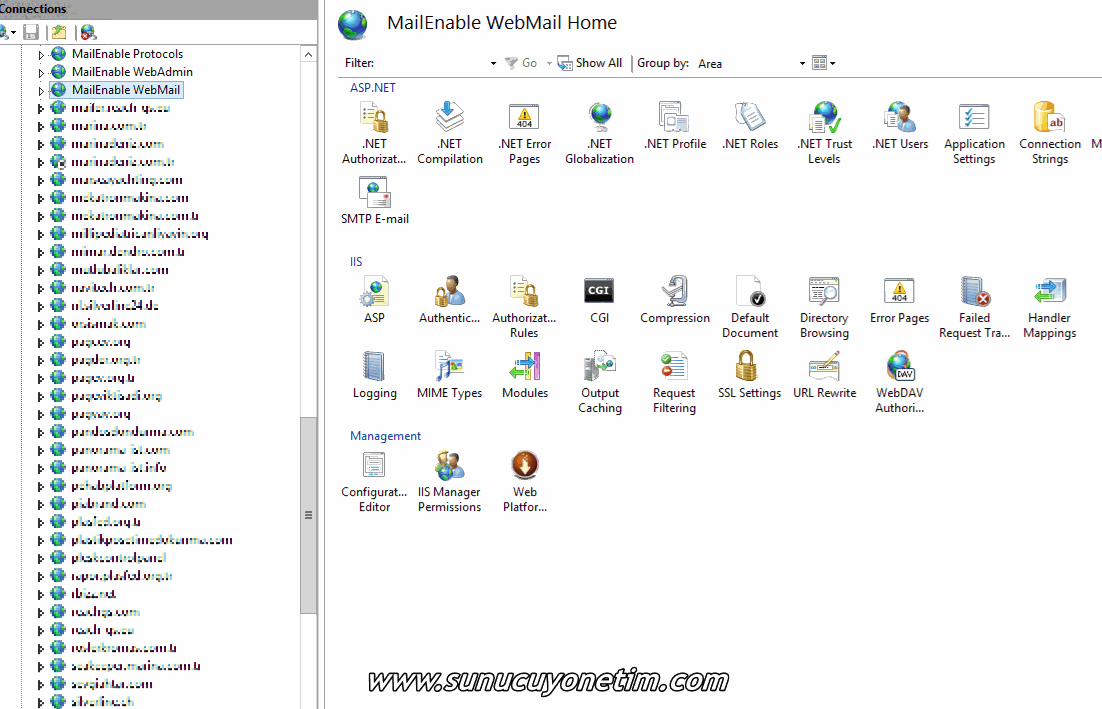Open the SSL Settings feature

click(749, 375)
